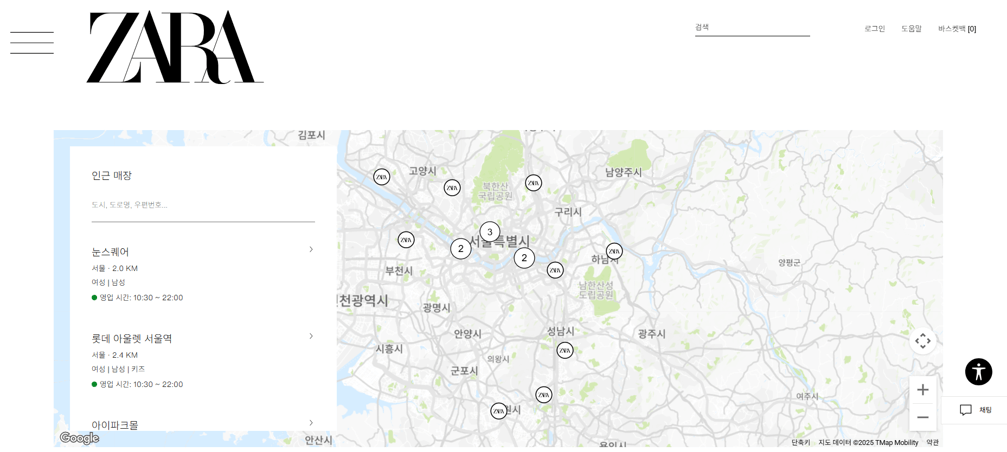Click the cluster marker labeled 3
Screen dimensions: 1007x452
(x=489, y=232)
